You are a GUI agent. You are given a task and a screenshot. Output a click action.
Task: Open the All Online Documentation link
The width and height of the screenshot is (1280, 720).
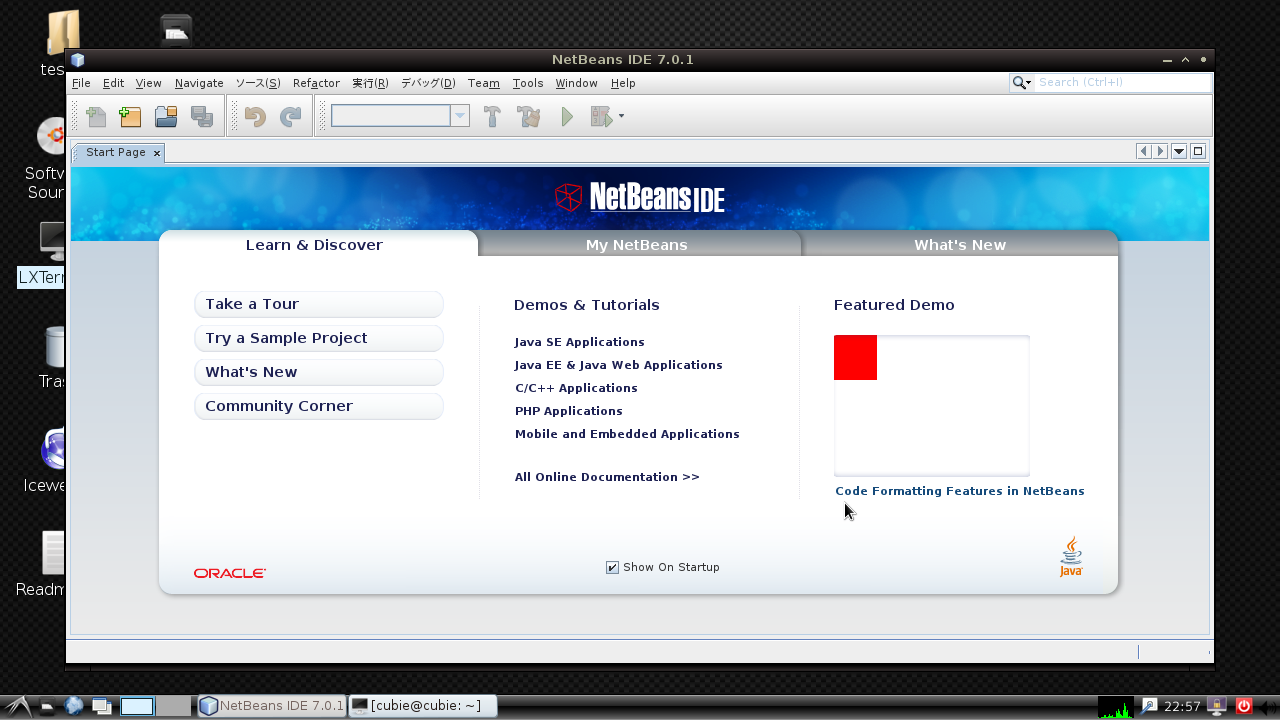pyautogui.click(x=607, y=477)
